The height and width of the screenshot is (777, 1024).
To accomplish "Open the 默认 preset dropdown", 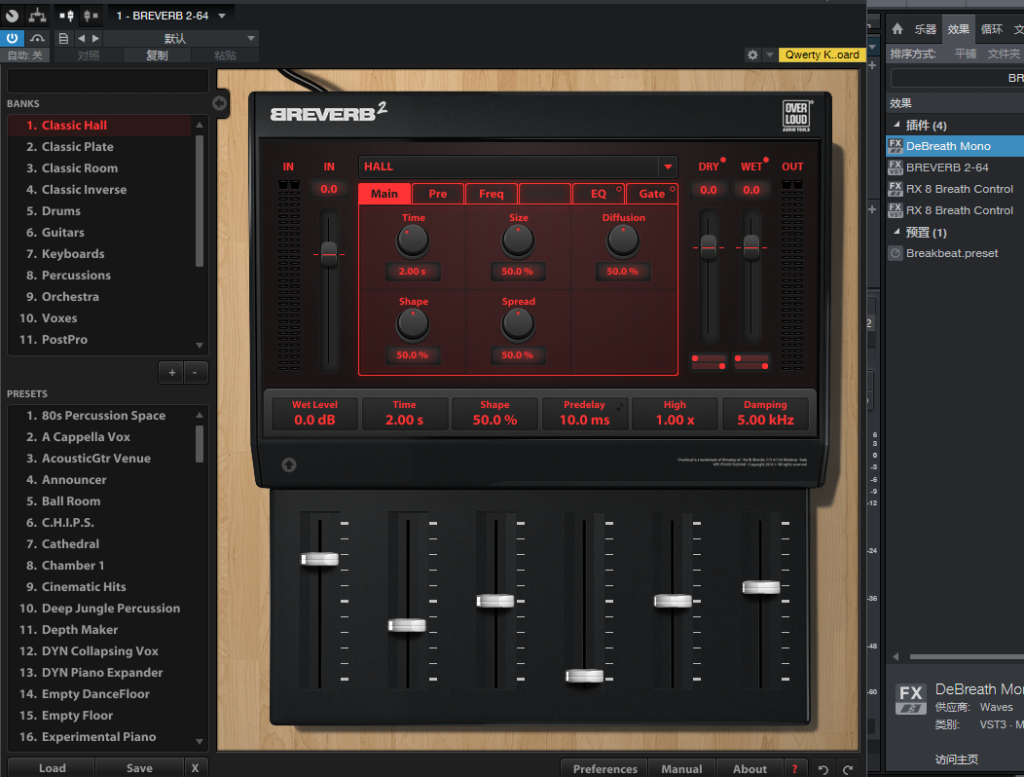I will coord(181,38).
